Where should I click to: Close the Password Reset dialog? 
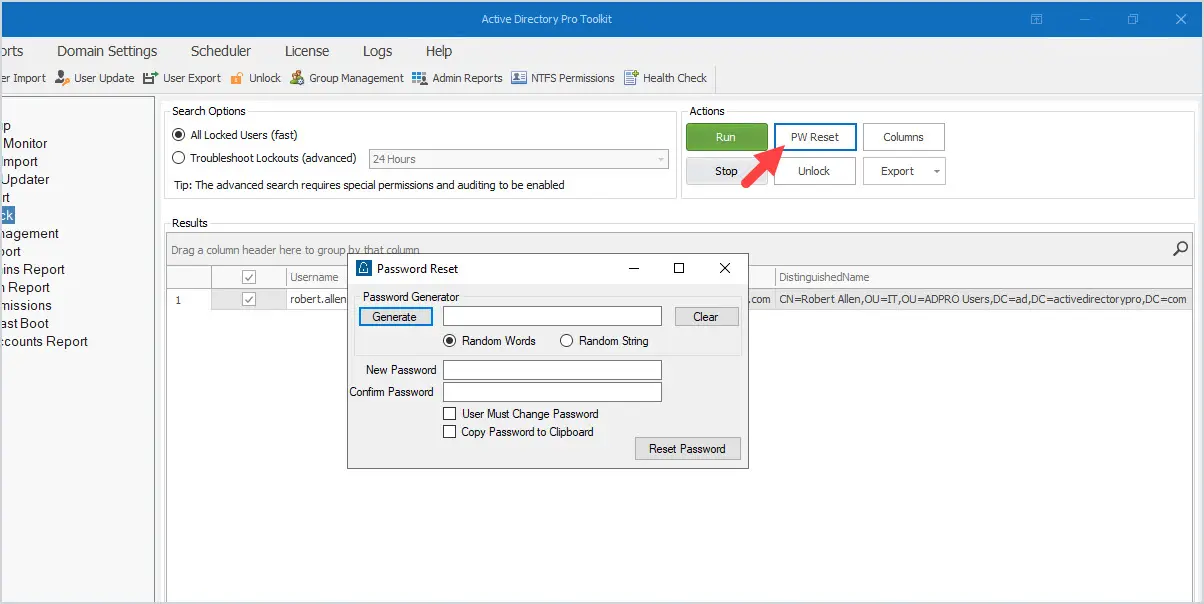pyautogui.click(x=725, y=268)
